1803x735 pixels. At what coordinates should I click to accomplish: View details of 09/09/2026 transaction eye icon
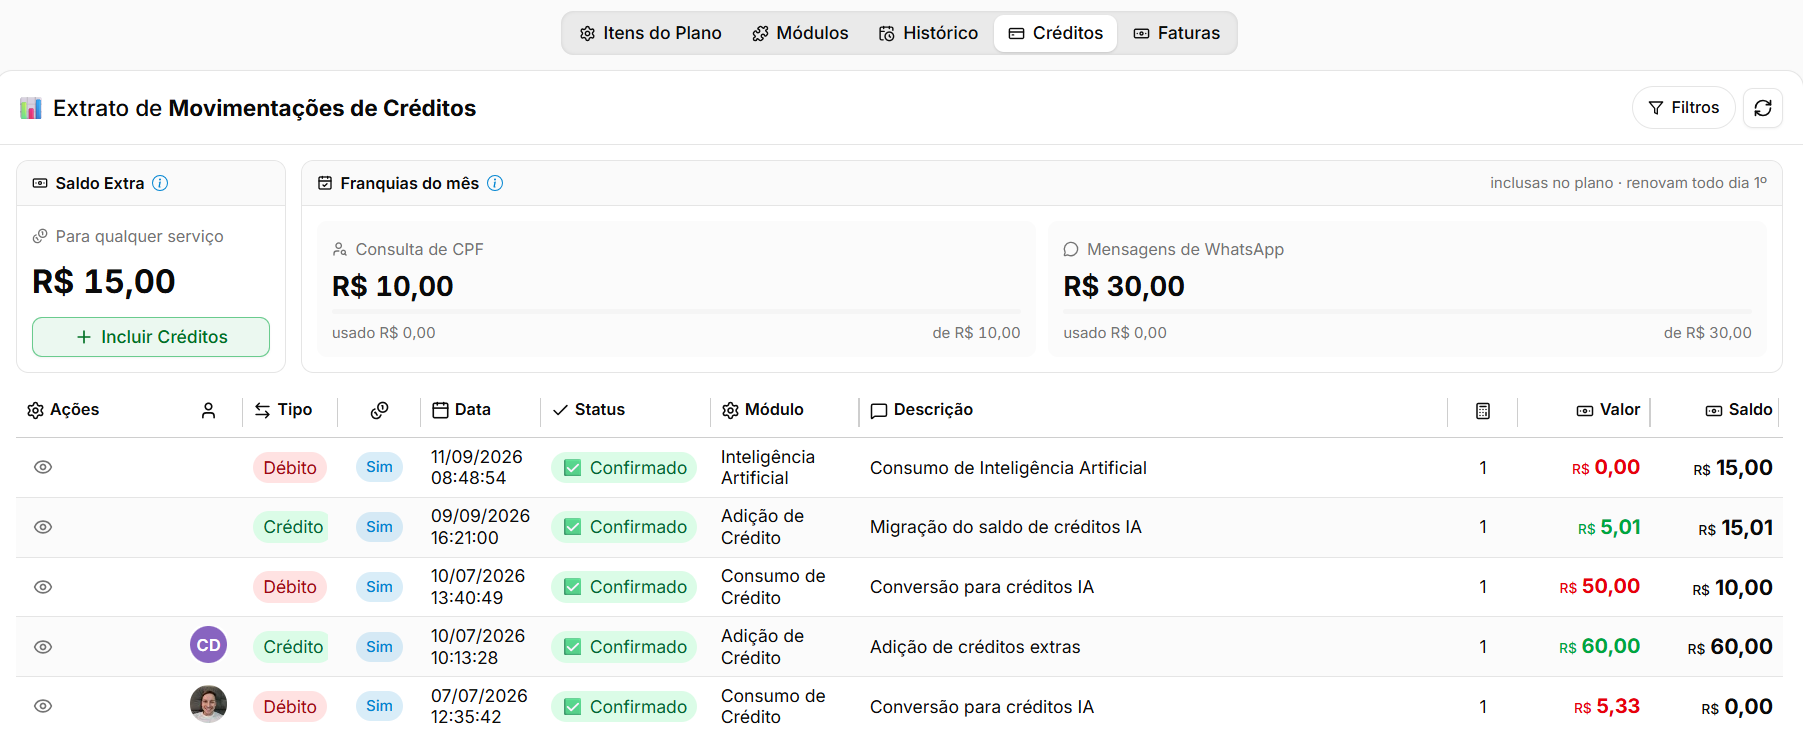coord(43,527)
